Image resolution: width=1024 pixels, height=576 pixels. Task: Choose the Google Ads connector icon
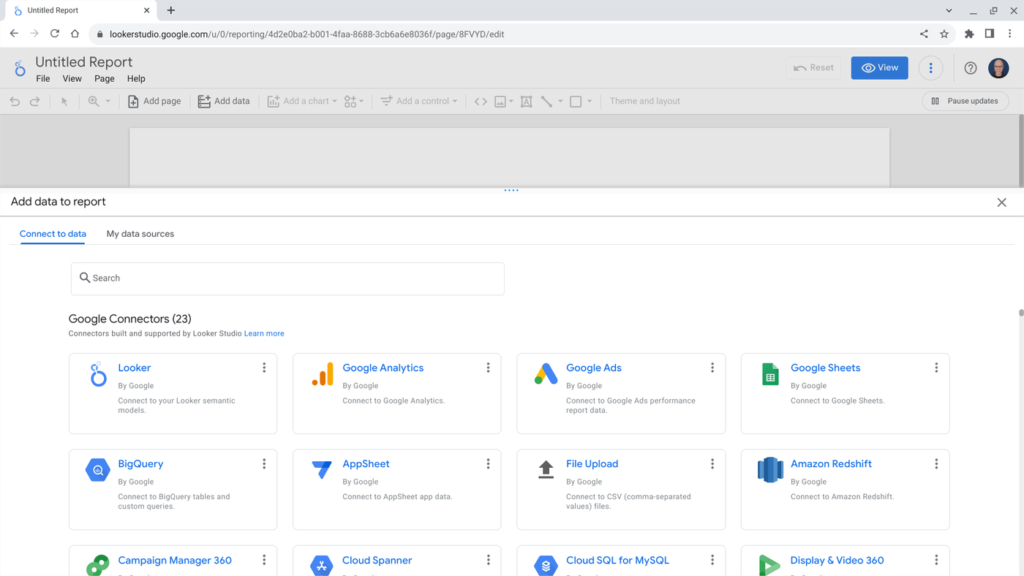pos(546,375)
